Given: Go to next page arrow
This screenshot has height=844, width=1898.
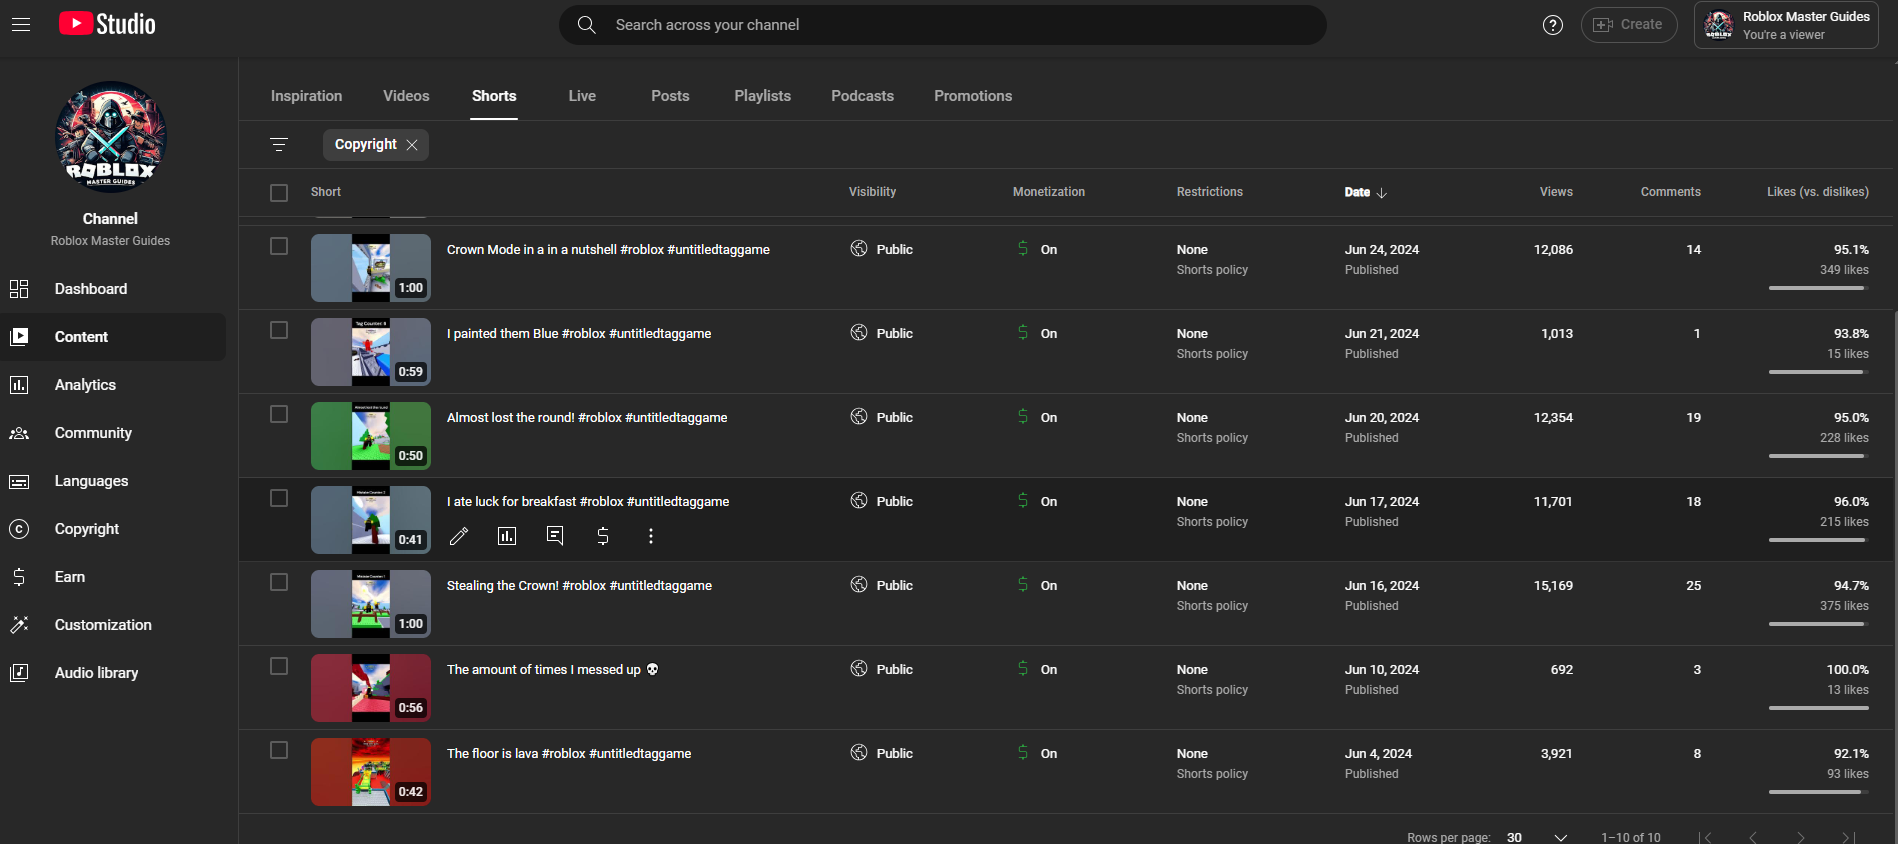Looking at the screenshot, I should [x=1801, y=838].
